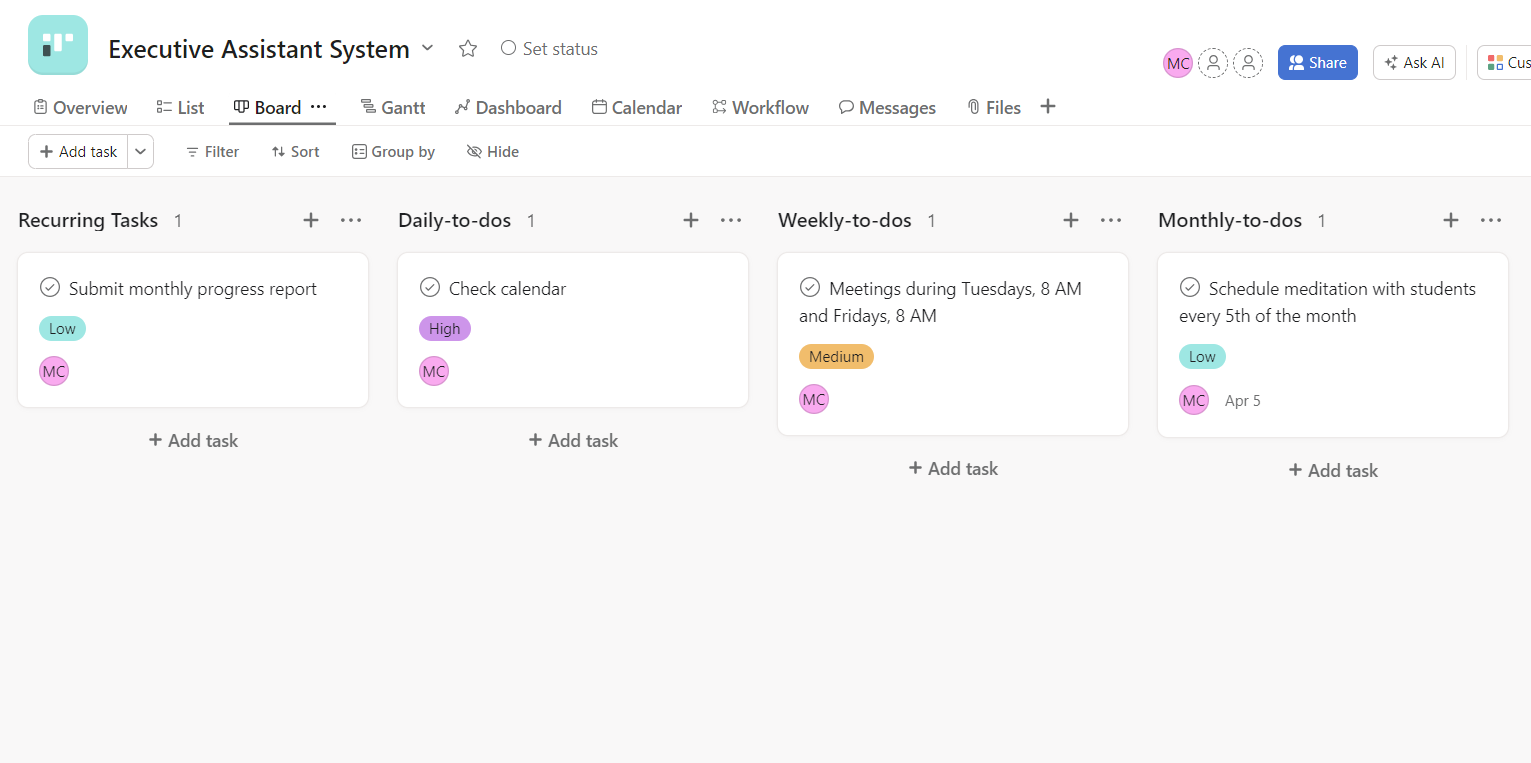Click the blue Share button

1317,63
